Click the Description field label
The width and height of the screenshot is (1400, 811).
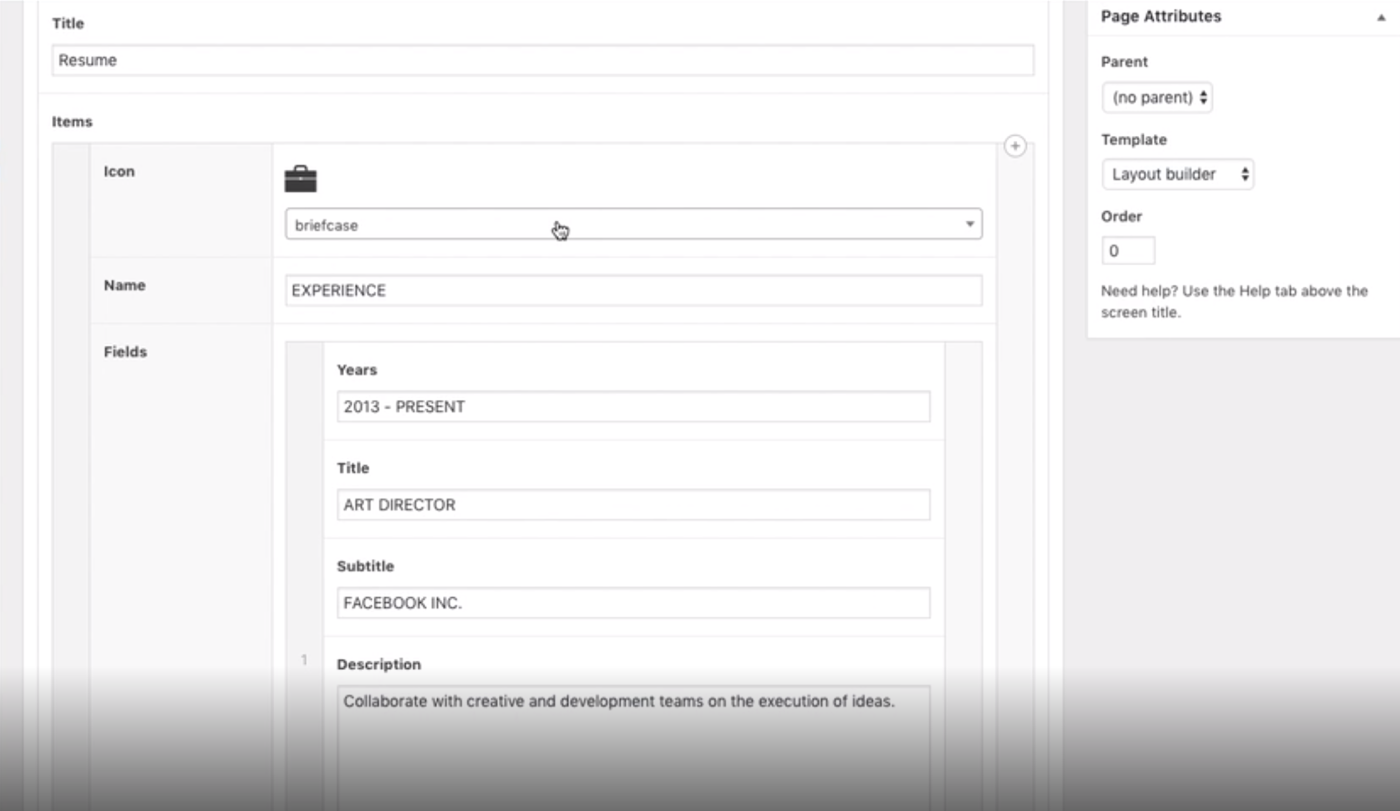(x=379, y=664)
